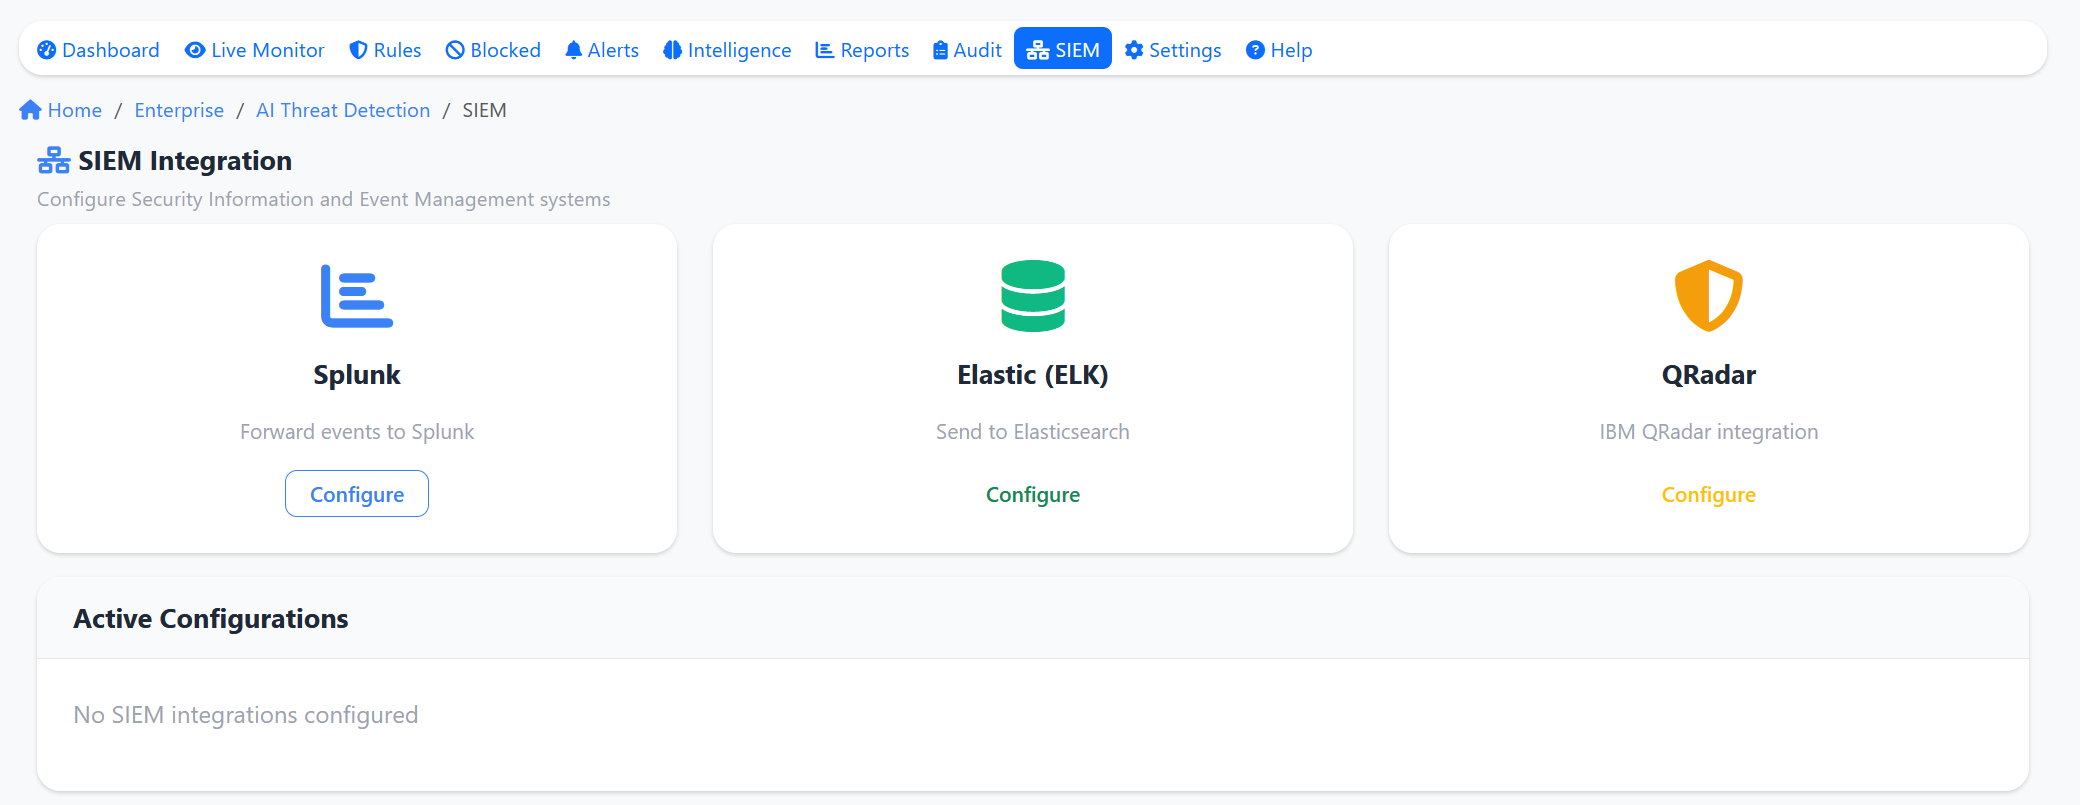Configure the Elastic (ELK) integration

pos(1033,494)
